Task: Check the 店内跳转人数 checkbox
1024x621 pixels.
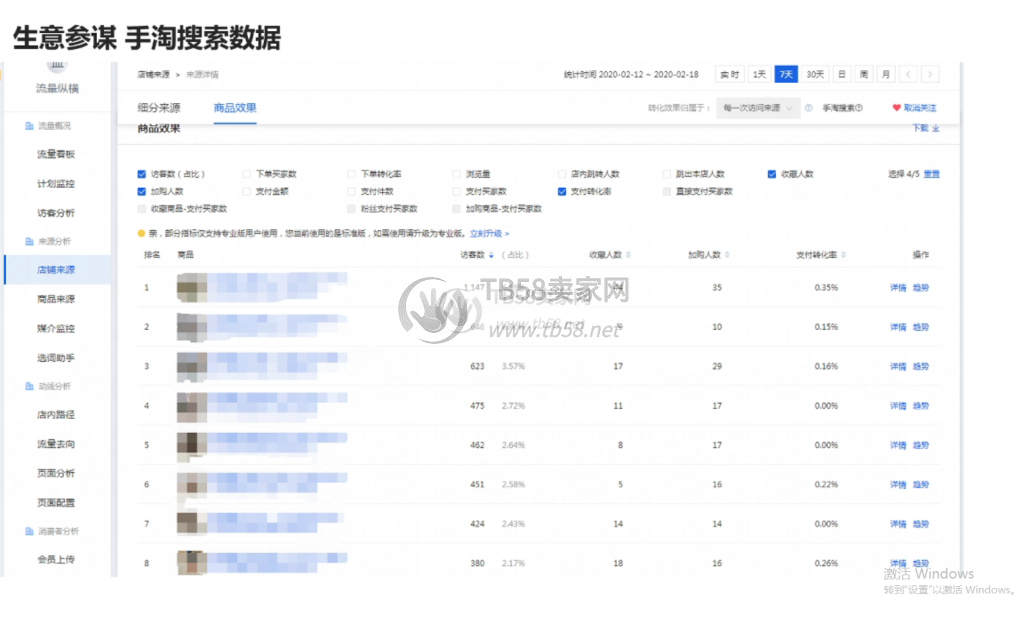Action: coord(562,174)
